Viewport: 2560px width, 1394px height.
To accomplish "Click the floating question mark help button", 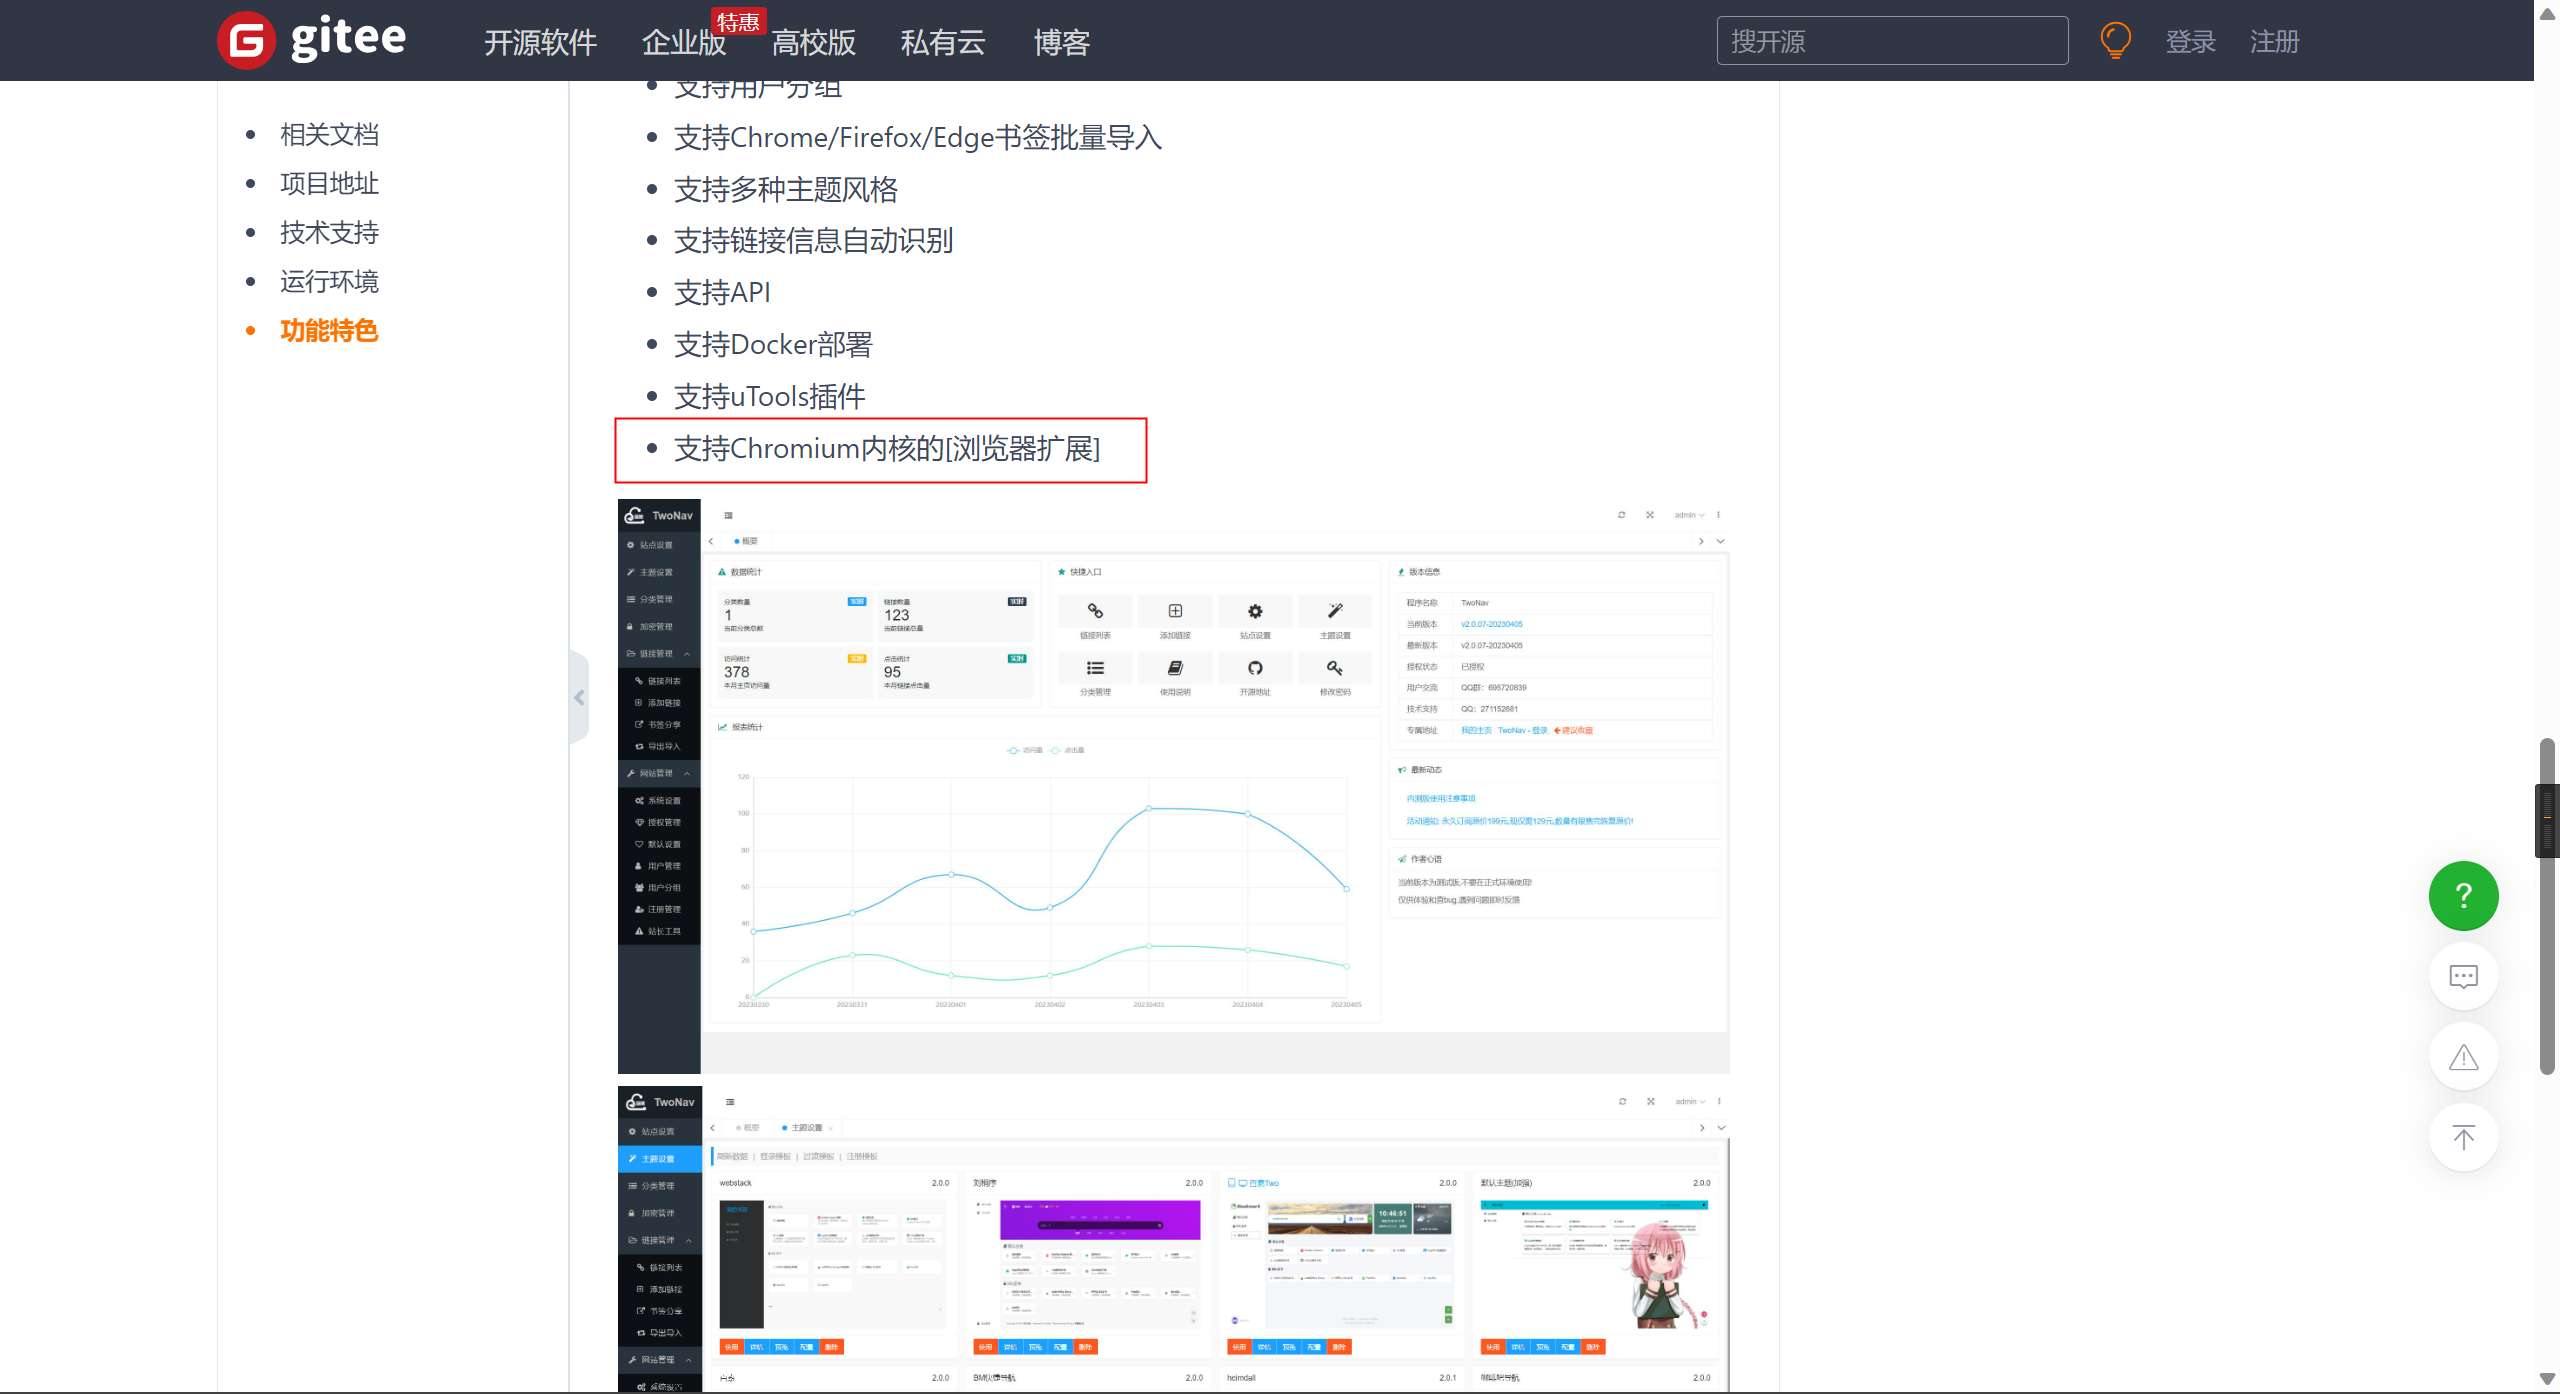I will [2463, 896].
